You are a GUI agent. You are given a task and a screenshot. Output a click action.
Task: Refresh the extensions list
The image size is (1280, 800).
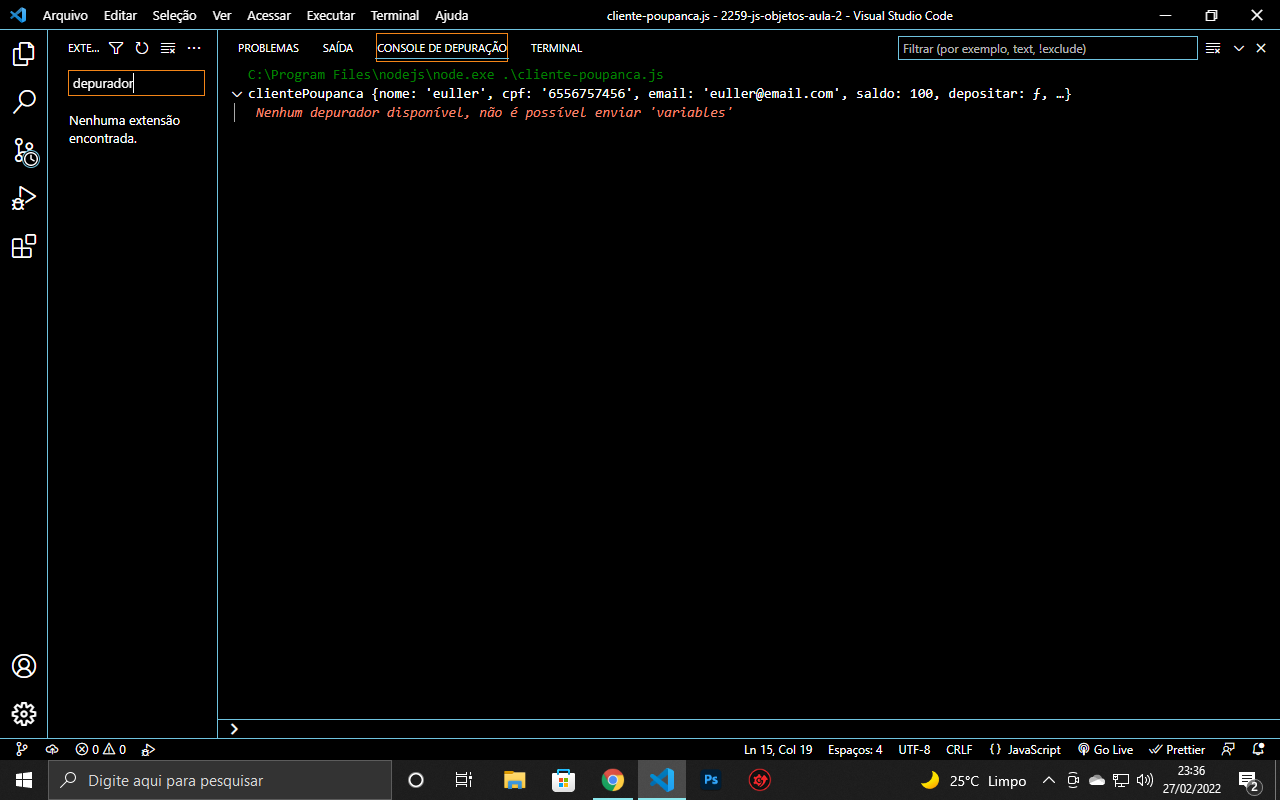tap(142, 48)
